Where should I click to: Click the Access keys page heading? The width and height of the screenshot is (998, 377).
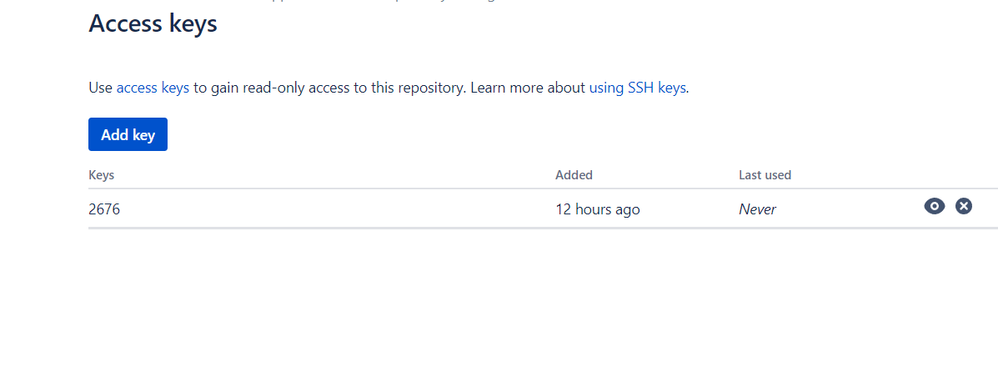[x=153, y=24]
